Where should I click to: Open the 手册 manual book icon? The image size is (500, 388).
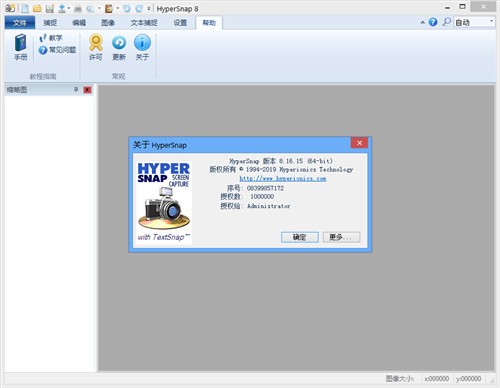pyautogui.click(x=20, y=47)
